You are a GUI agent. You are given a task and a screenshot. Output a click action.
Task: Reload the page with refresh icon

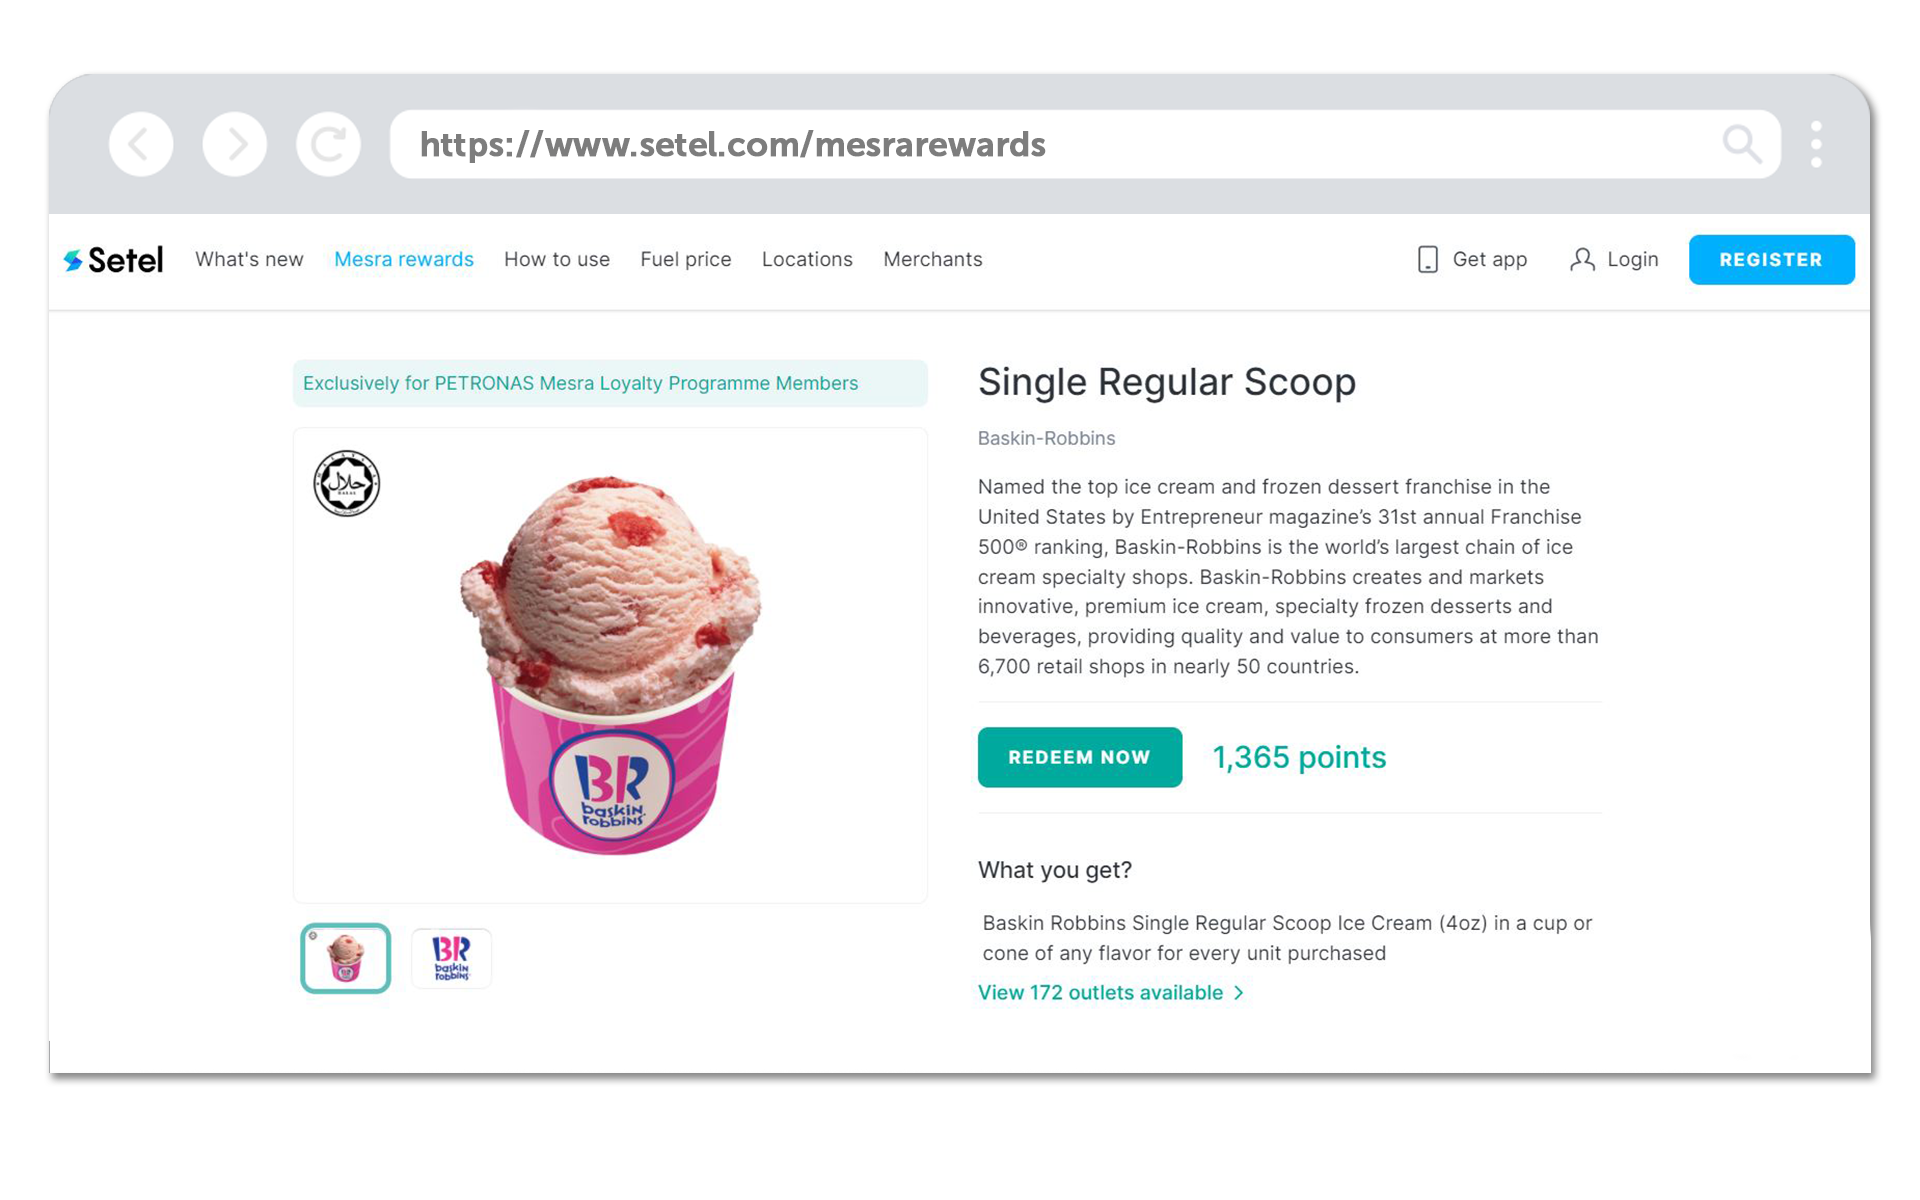(x=328, y=144)
